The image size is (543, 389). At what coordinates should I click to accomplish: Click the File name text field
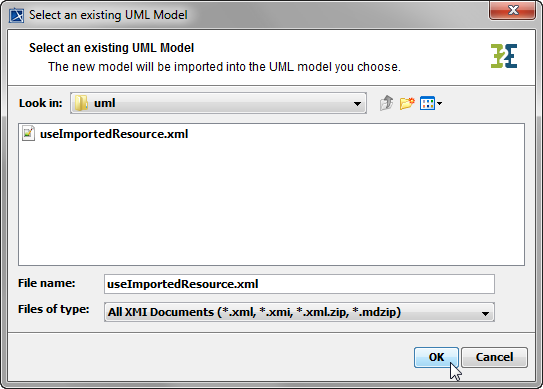(299, 284)
